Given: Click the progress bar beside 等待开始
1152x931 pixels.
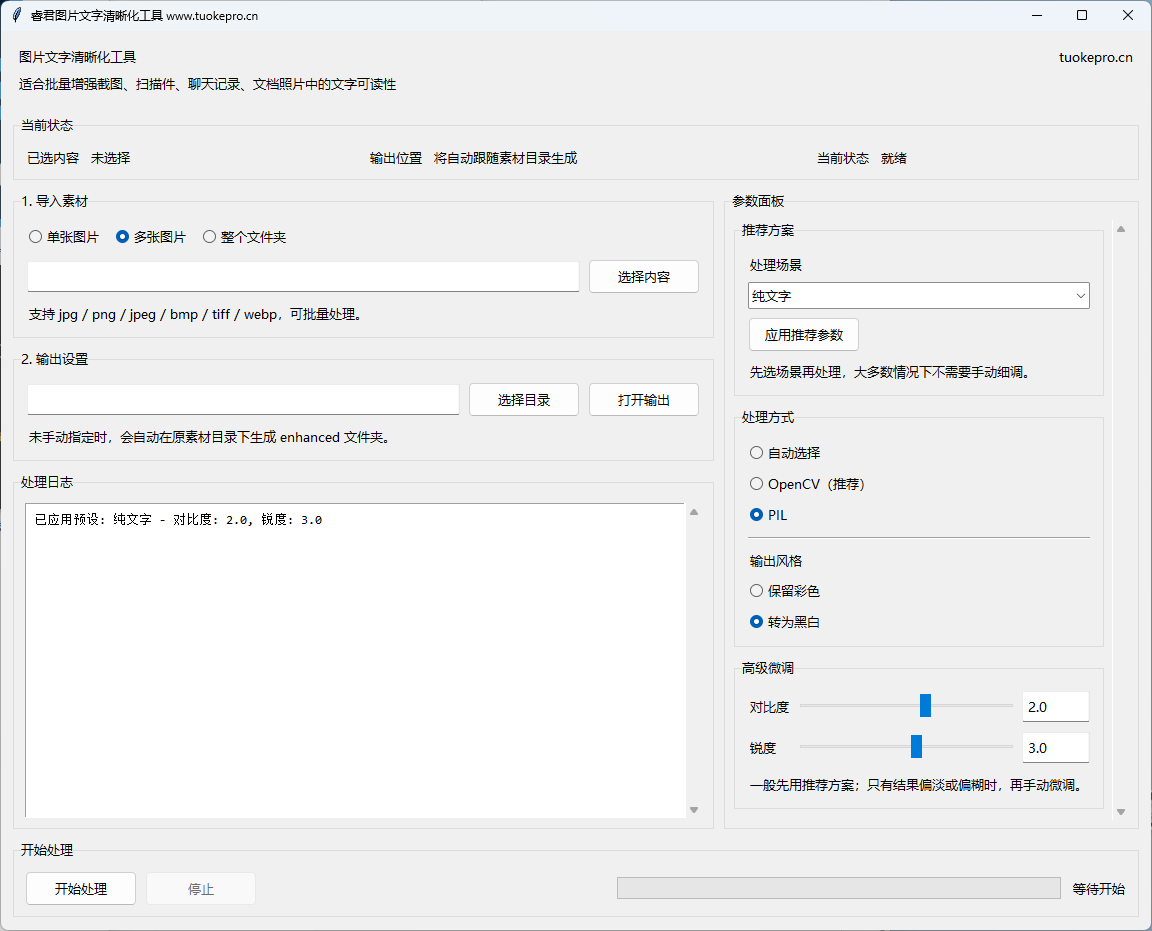Looking at the screenshot, I should [x=838, y=888].
